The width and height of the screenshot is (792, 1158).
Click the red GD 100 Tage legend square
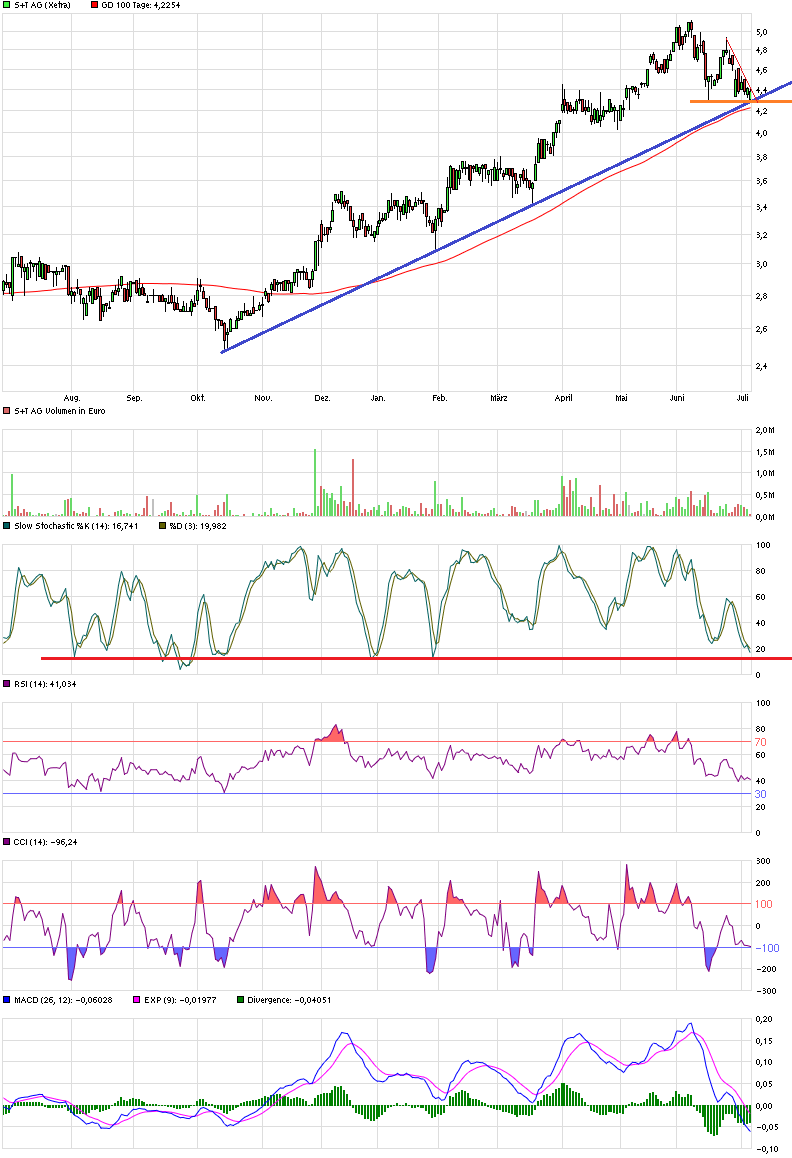pyautogui.click(x=95, y=6)
